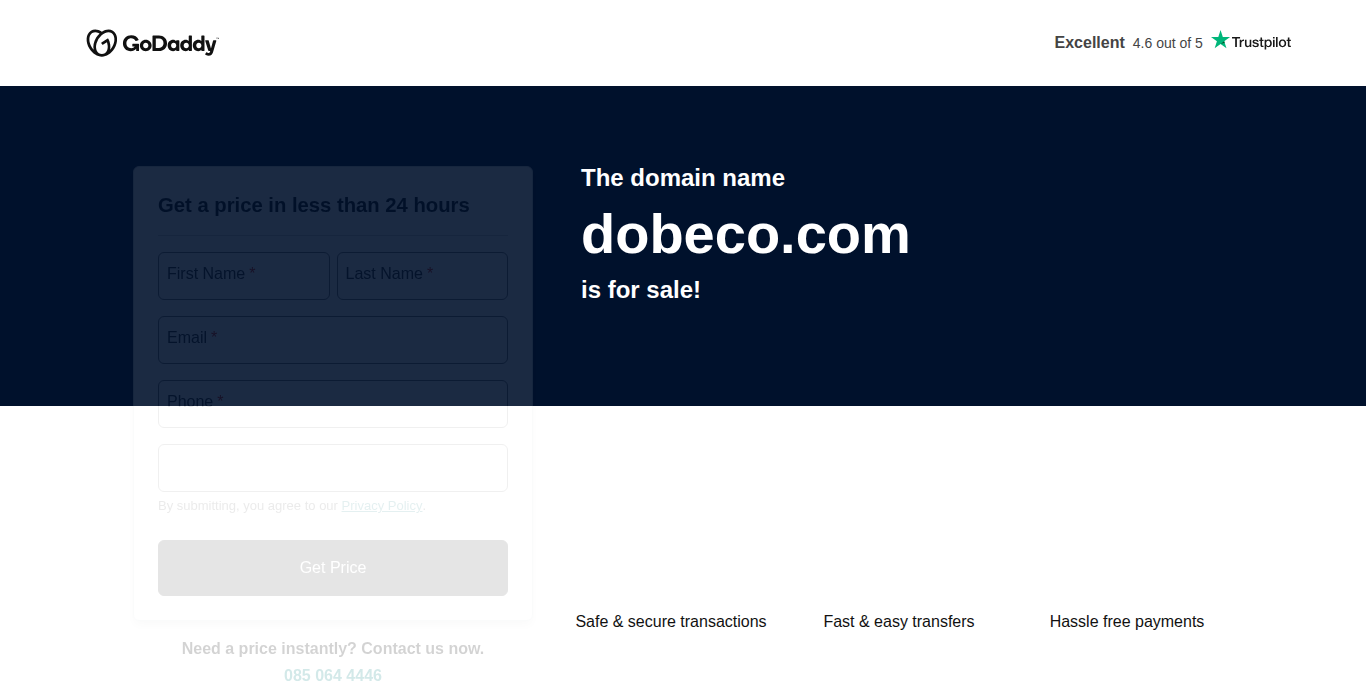Screen dimensions: 1366x681
Task: Click Need a price instantly text
Action: [333, 648]
